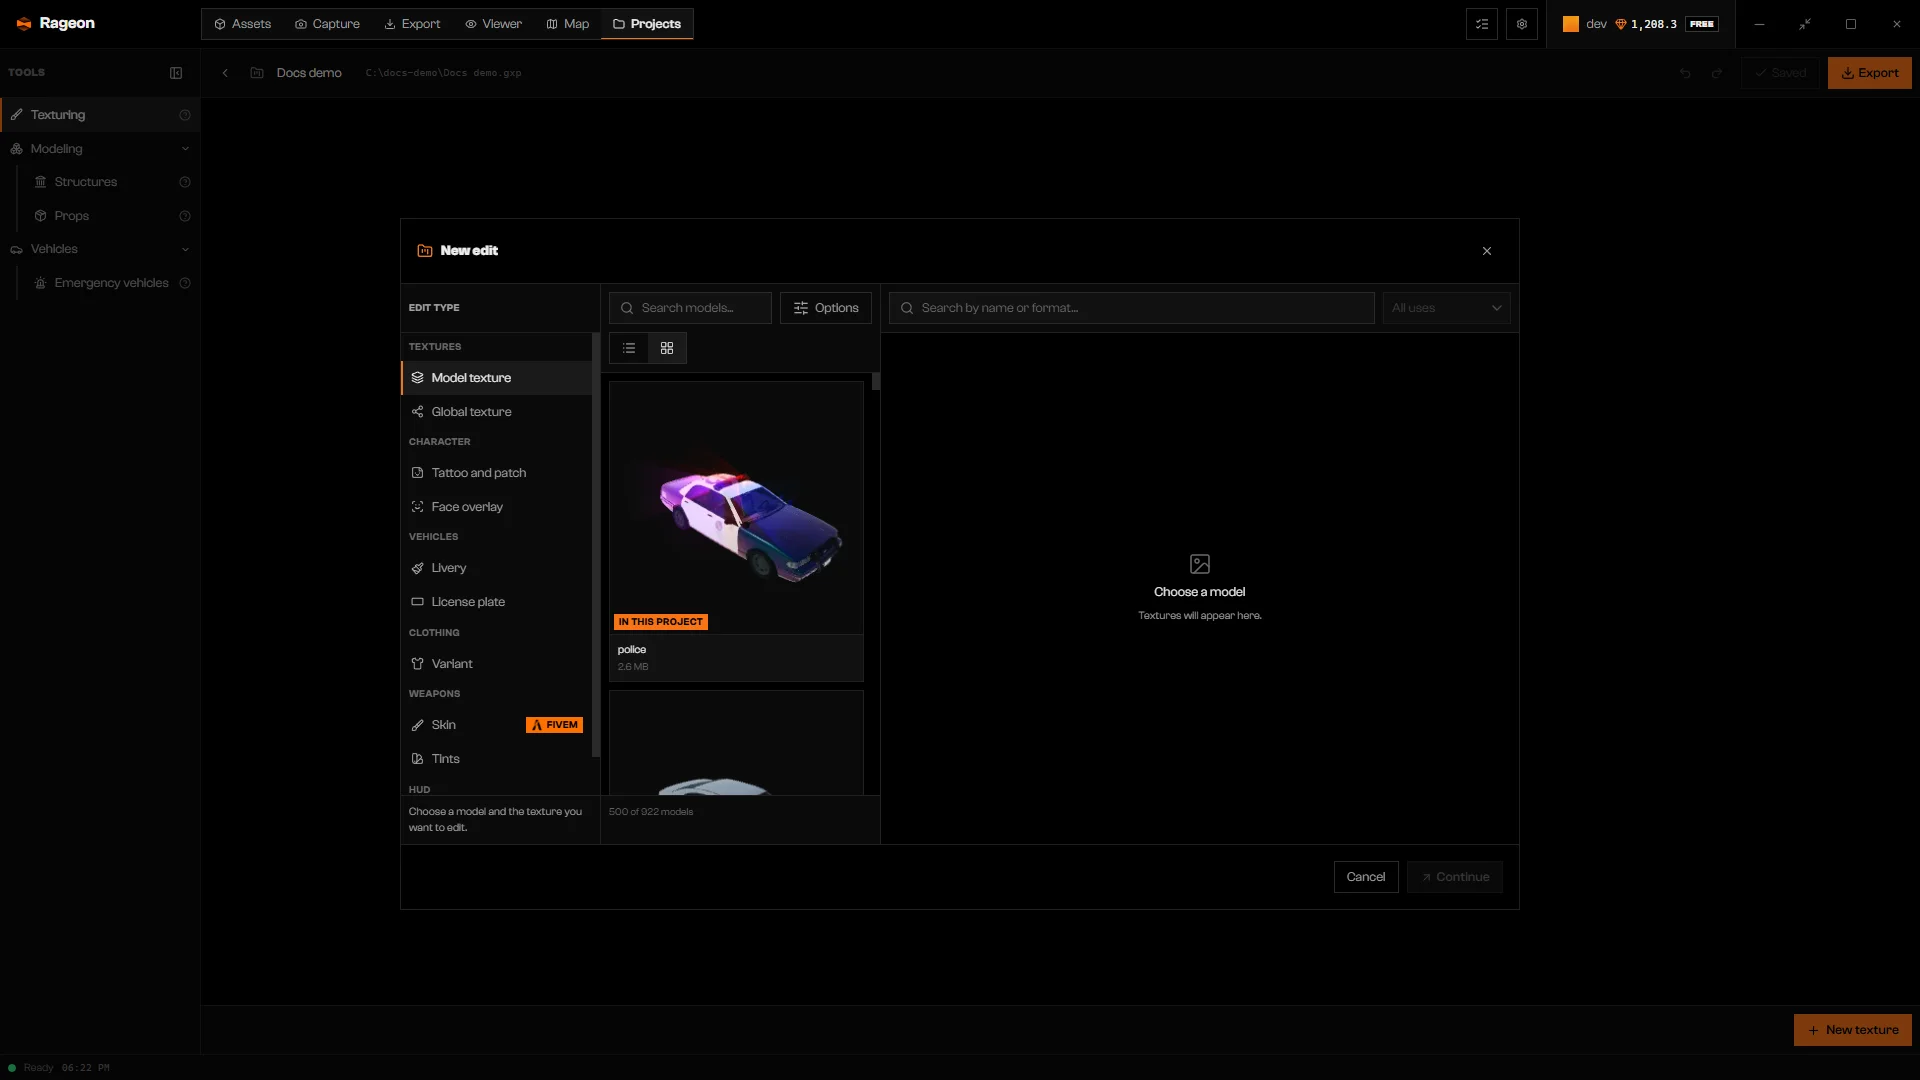Viewport: 1920px width, 1080px height.
Task: Collapse the Tools sidebar panel icon
Action: tap(176, 73)
